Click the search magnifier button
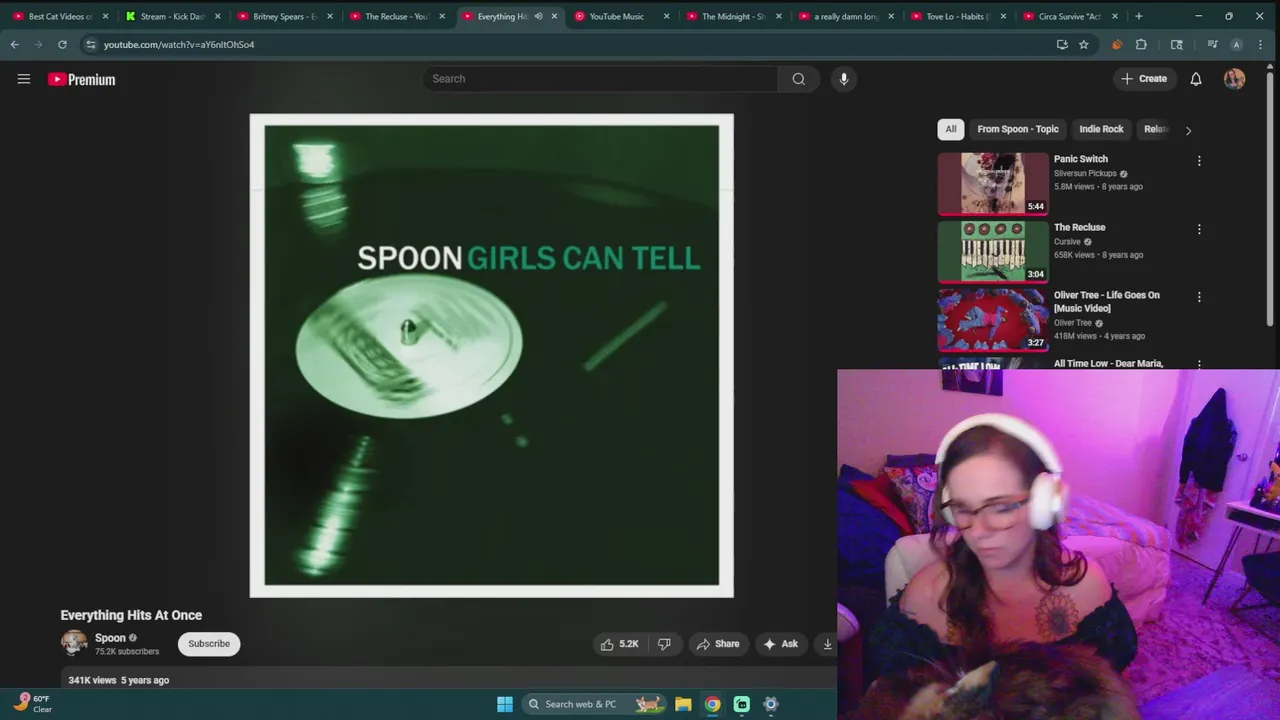The width and height of the screenshot is (1280, 720). (798, 79)
